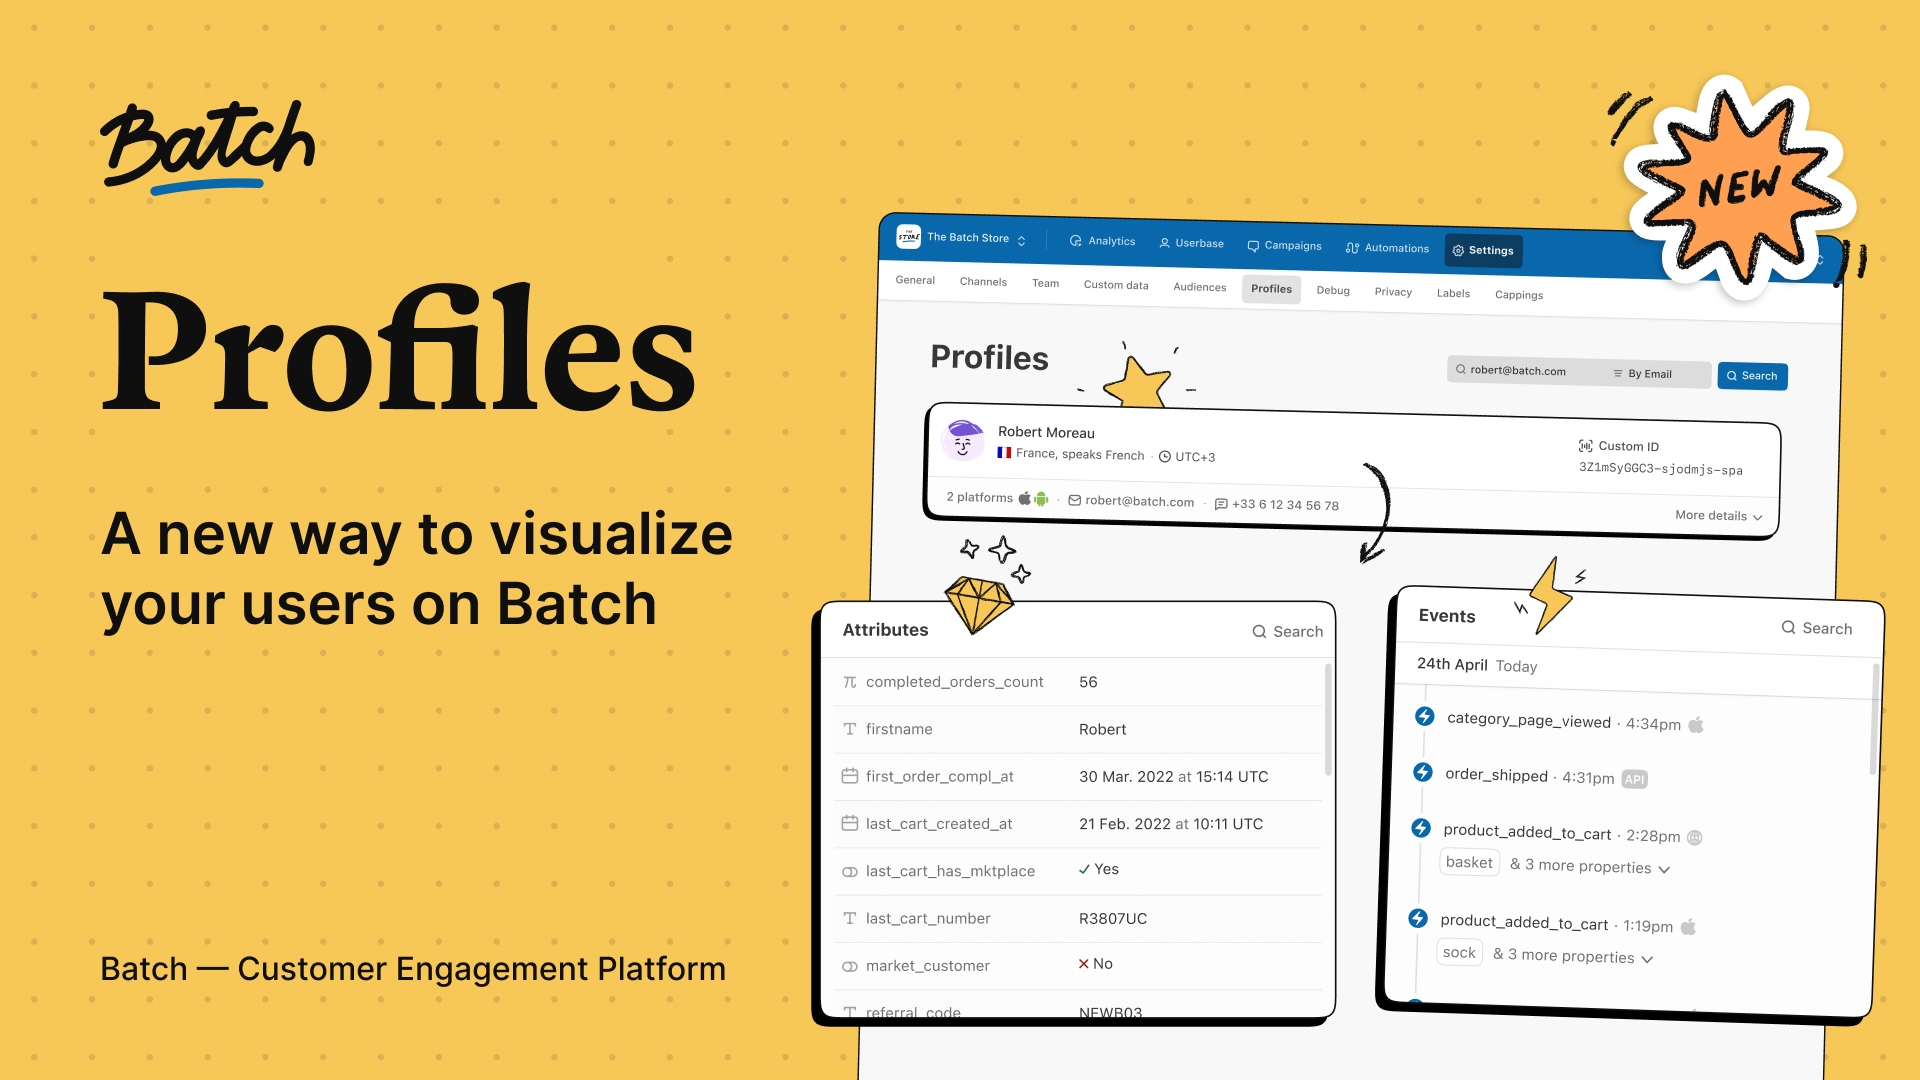Click the sock property tag
Image resolution: width=1920 pixels, height=1080 pixels.
tap(1459, 953)
